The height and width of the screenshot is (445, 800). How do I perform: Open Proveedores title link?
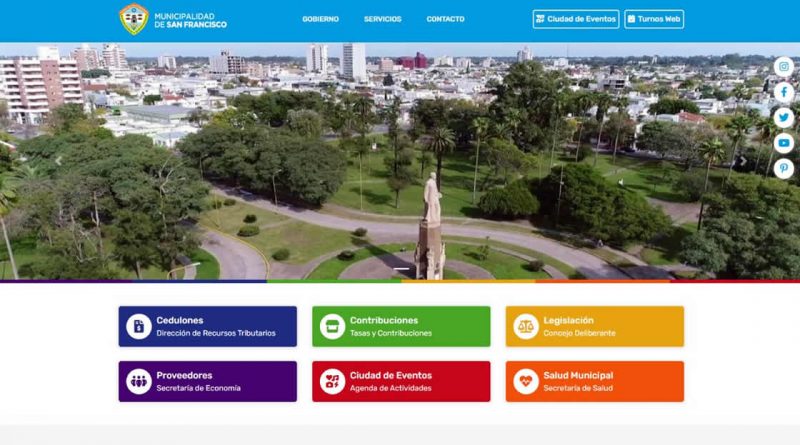(x=184, y=376)
